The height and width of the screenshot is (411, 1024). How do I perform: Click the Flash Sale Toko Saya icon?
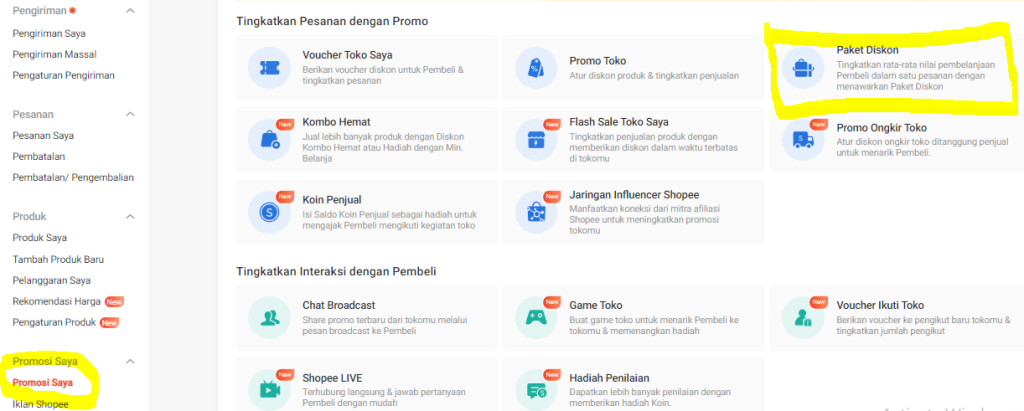[x=536, y=139]
